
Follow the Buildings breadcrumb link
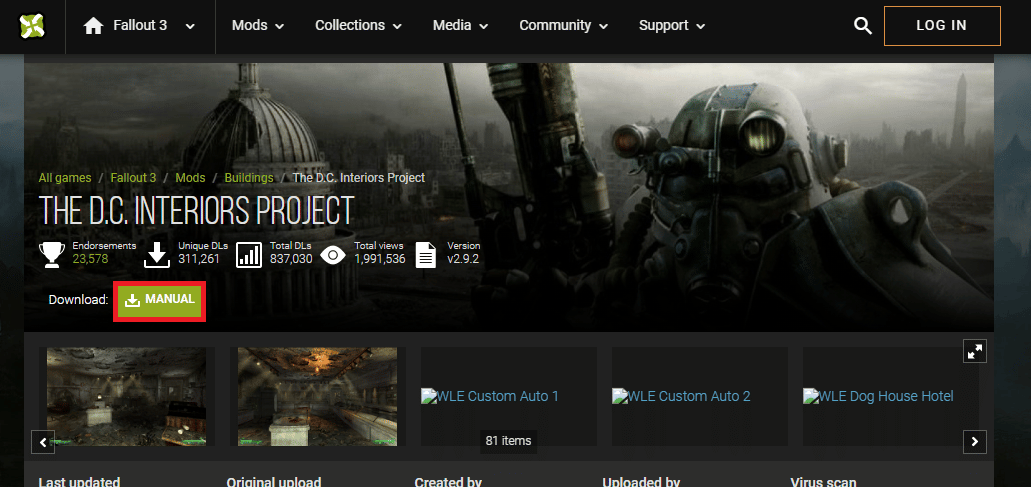coord(249,178)
